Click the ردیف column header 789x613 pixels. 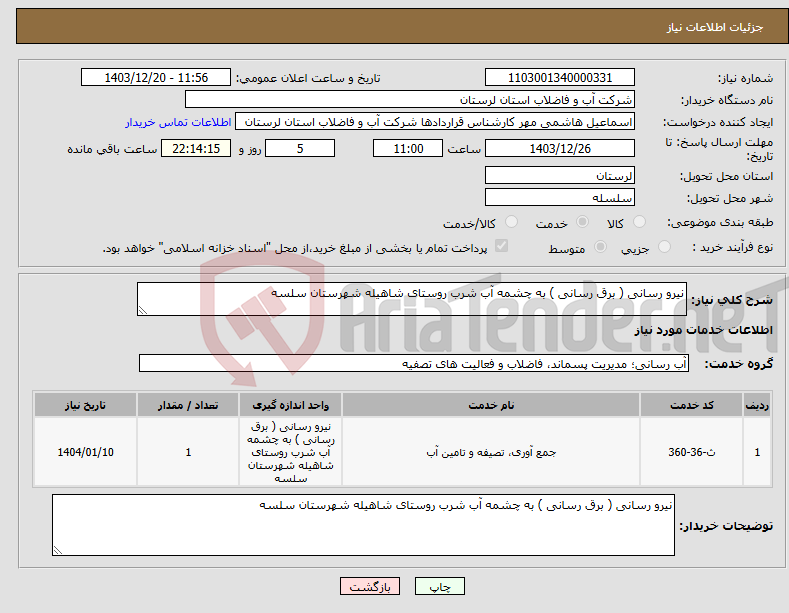757,405
